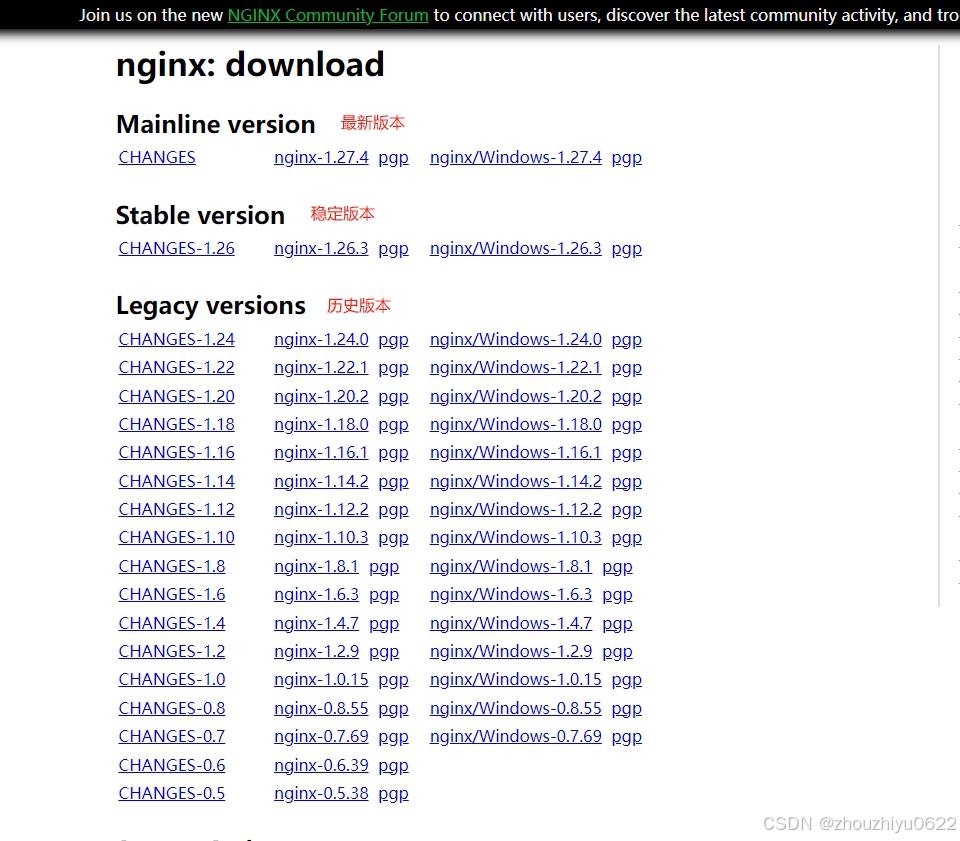960x841 pixels.
Task: Download nginx-1.8.1
Action: pyautogui.click(x=317, y=566)
